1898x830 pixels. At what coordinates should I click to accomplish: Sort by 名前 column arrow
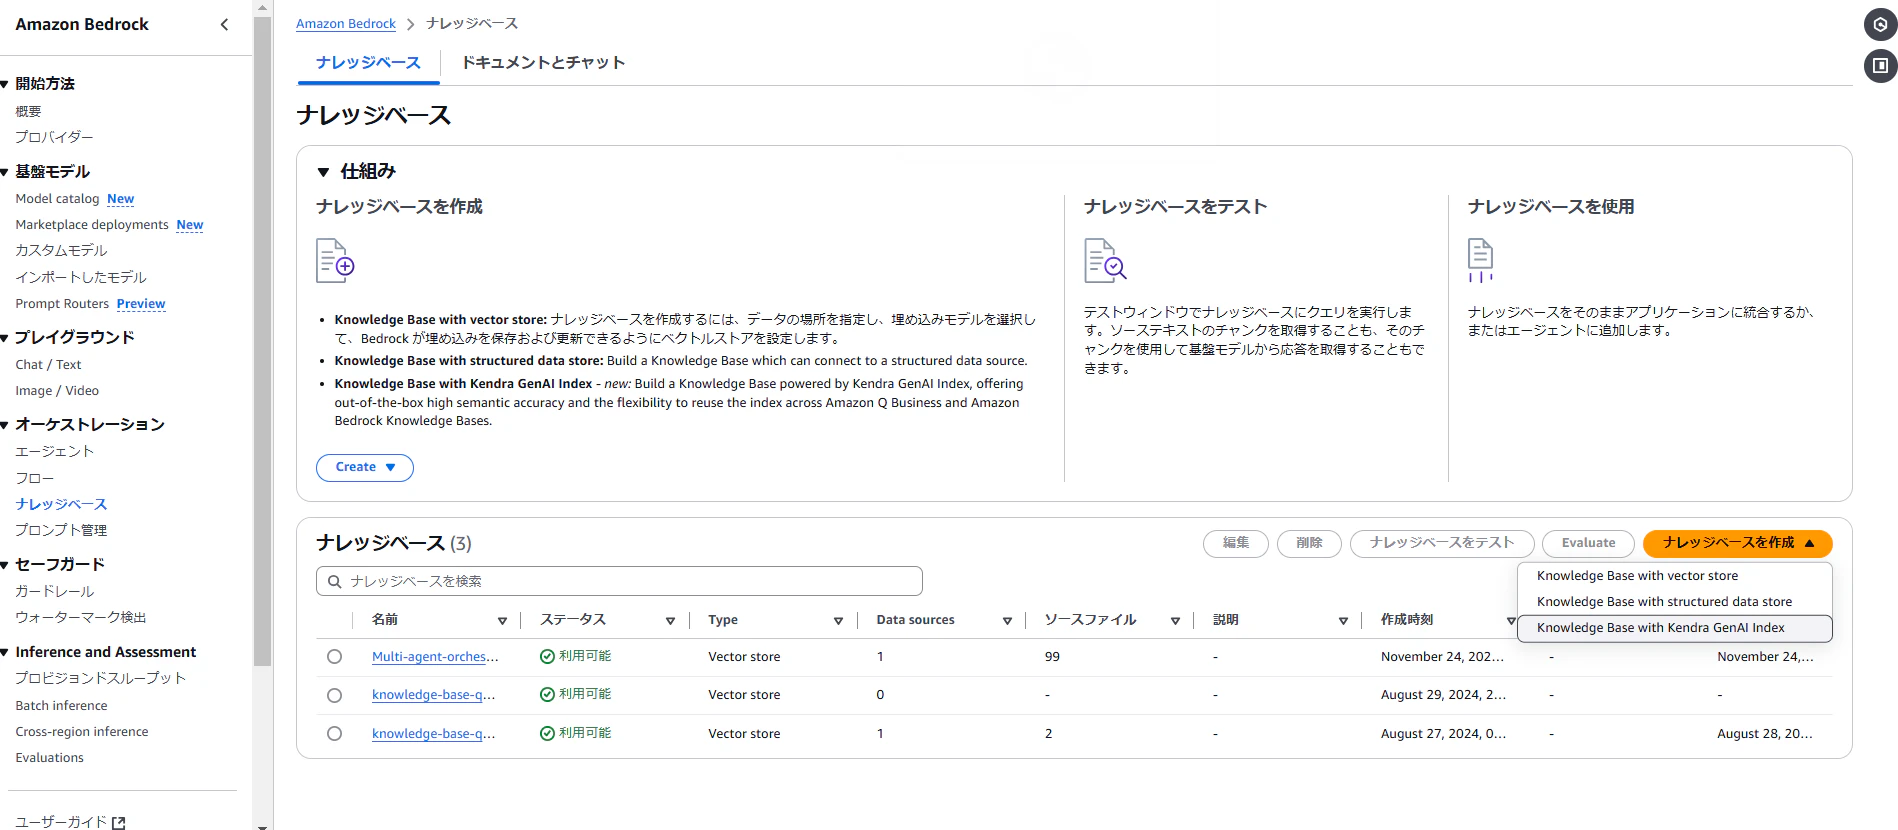[502, 621]
